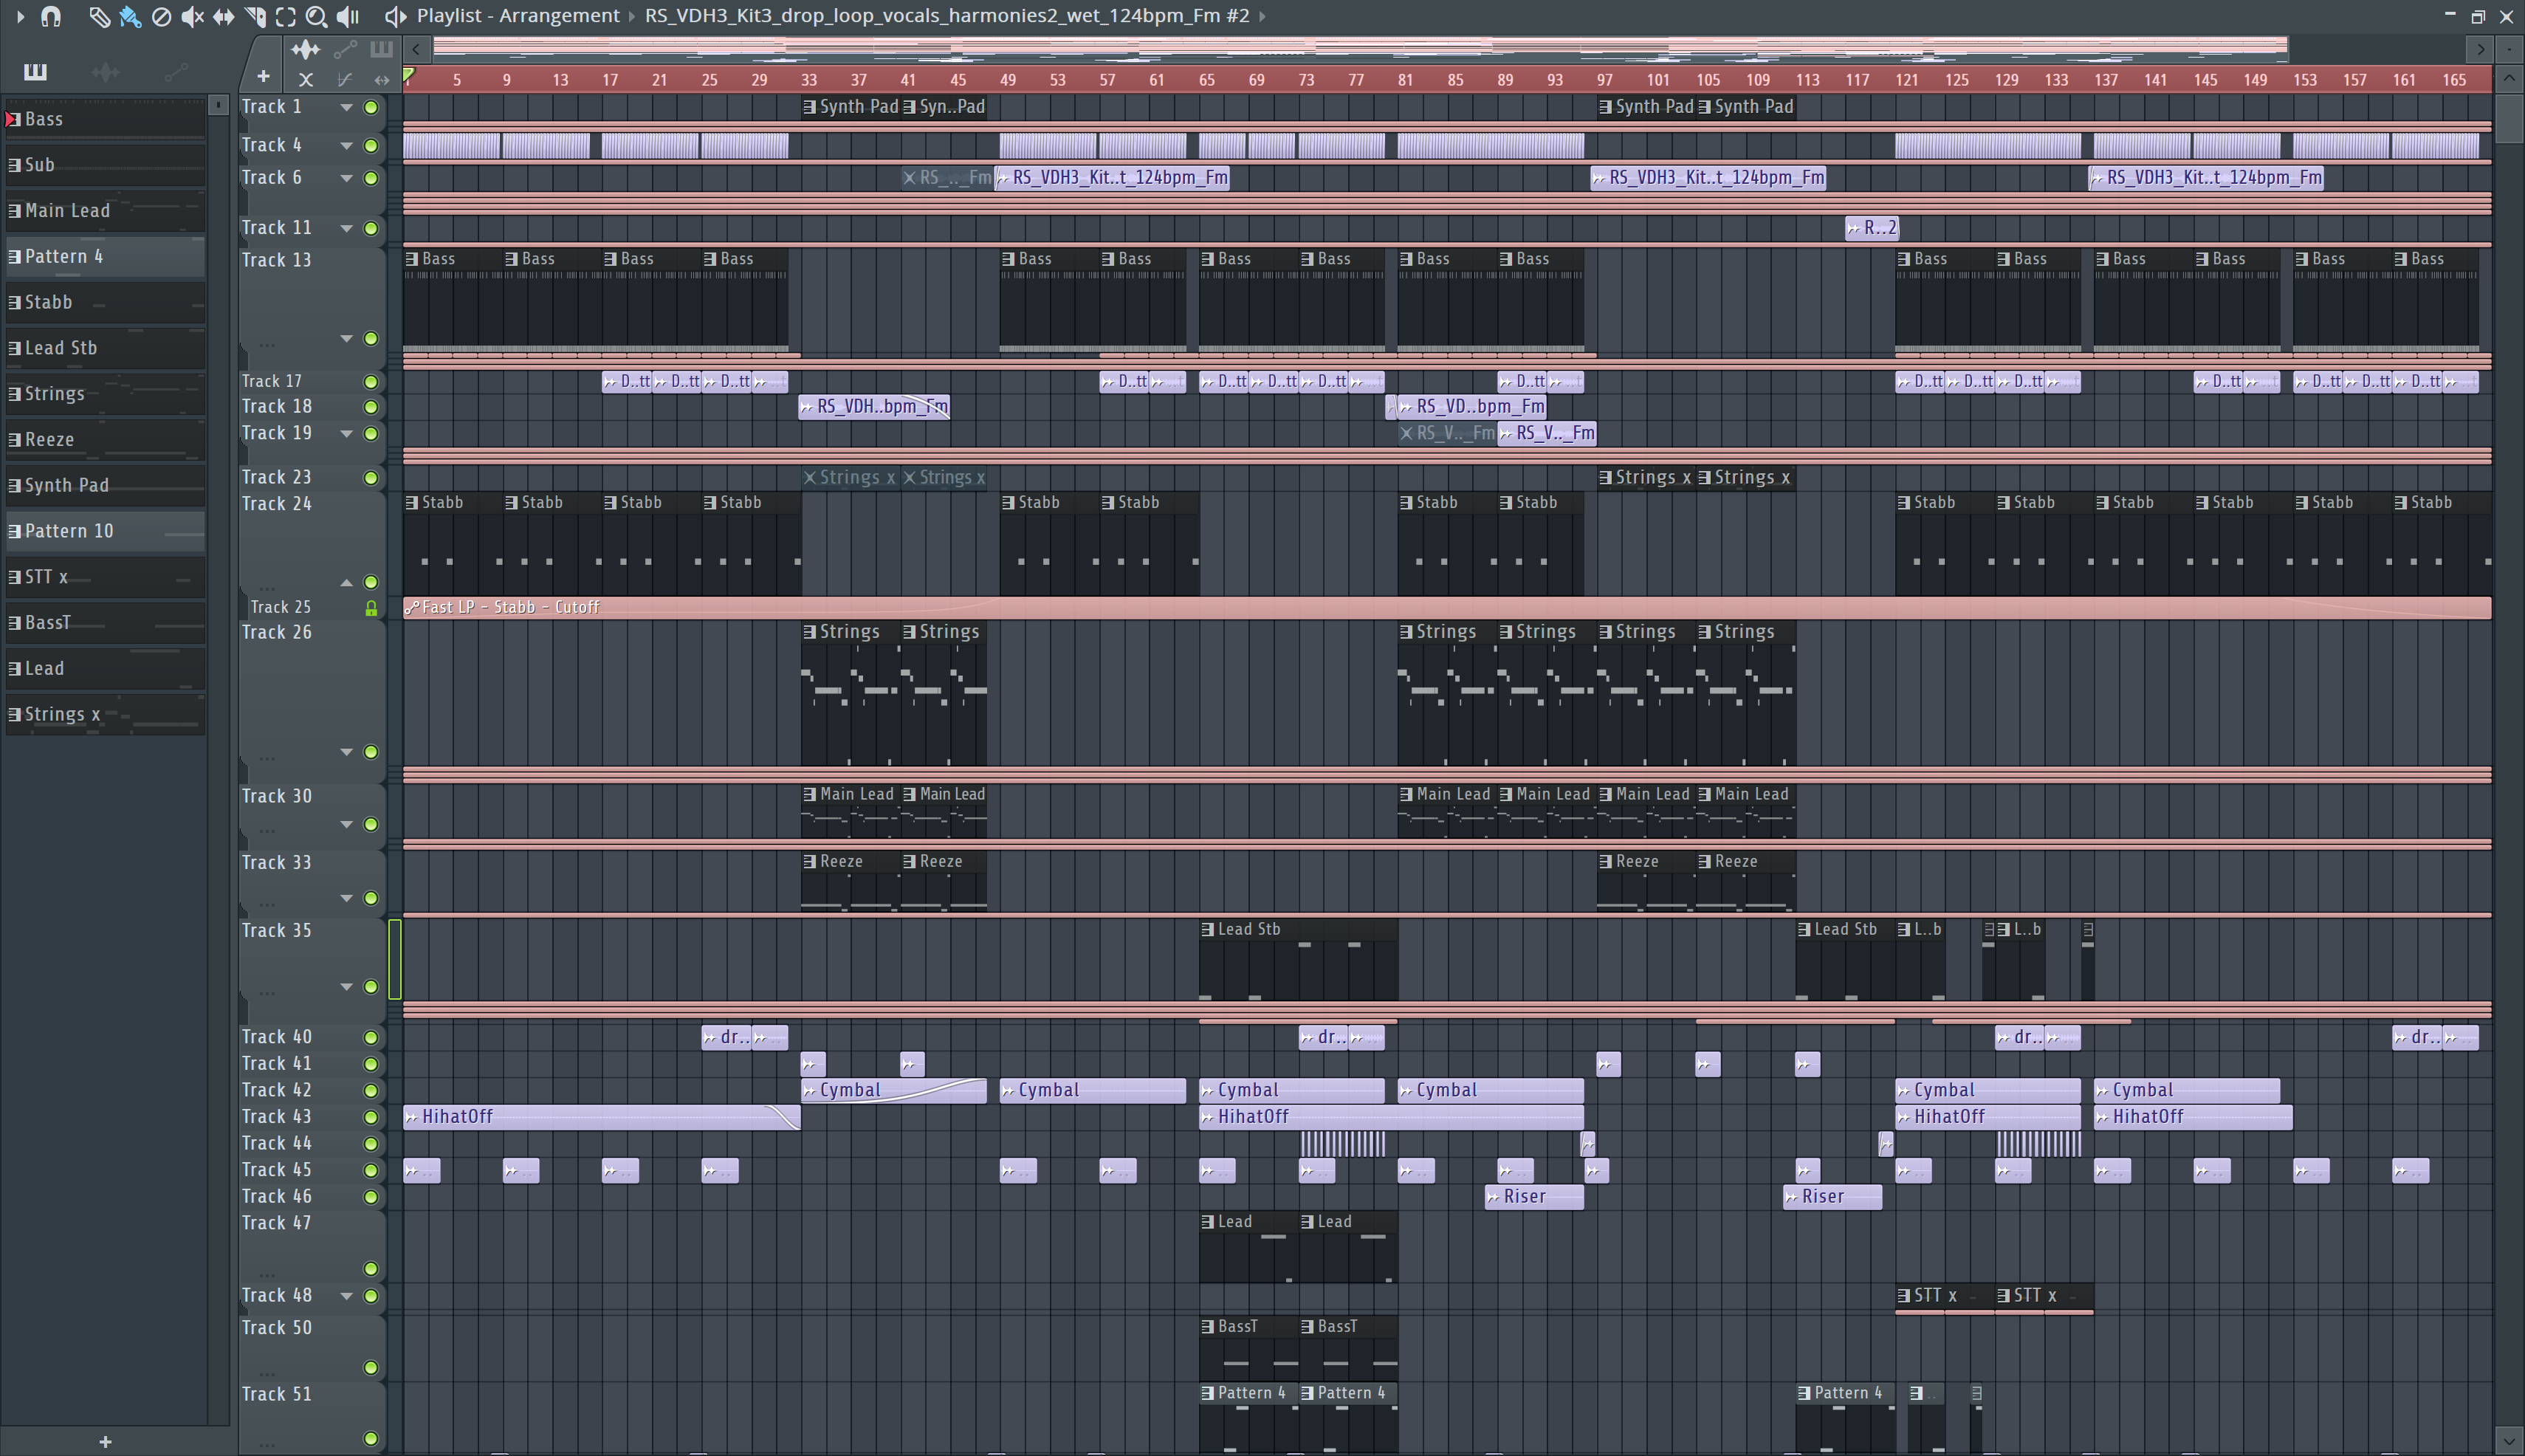Select the Pattern 4 entry in picker
This screenshot has width=2525, height=1456.
105,257
